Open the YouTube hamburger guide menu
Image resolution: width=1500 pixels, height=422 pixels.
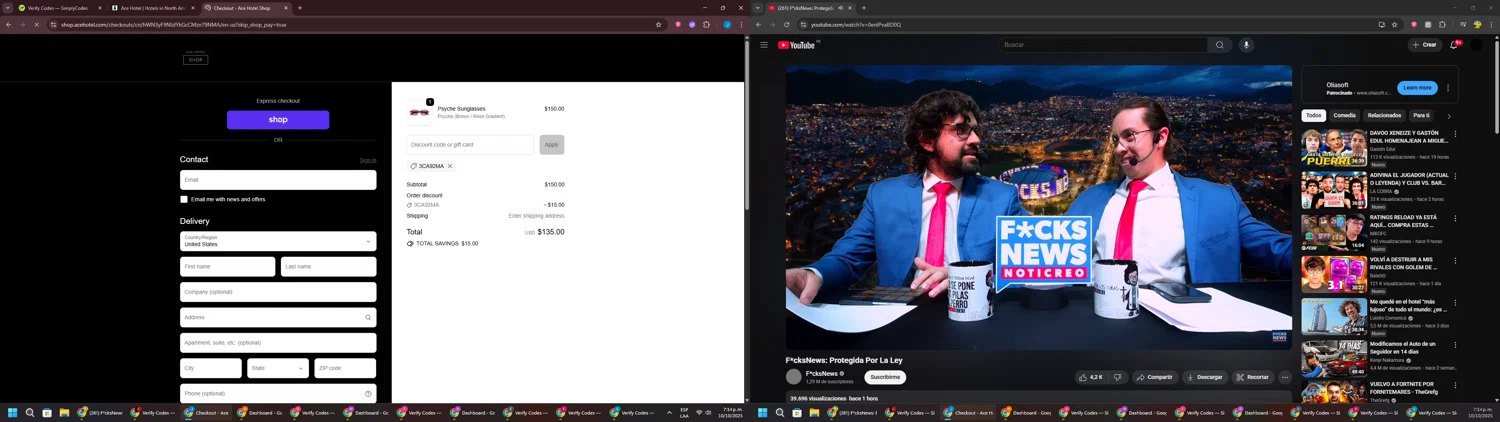[x=764, y=45]
